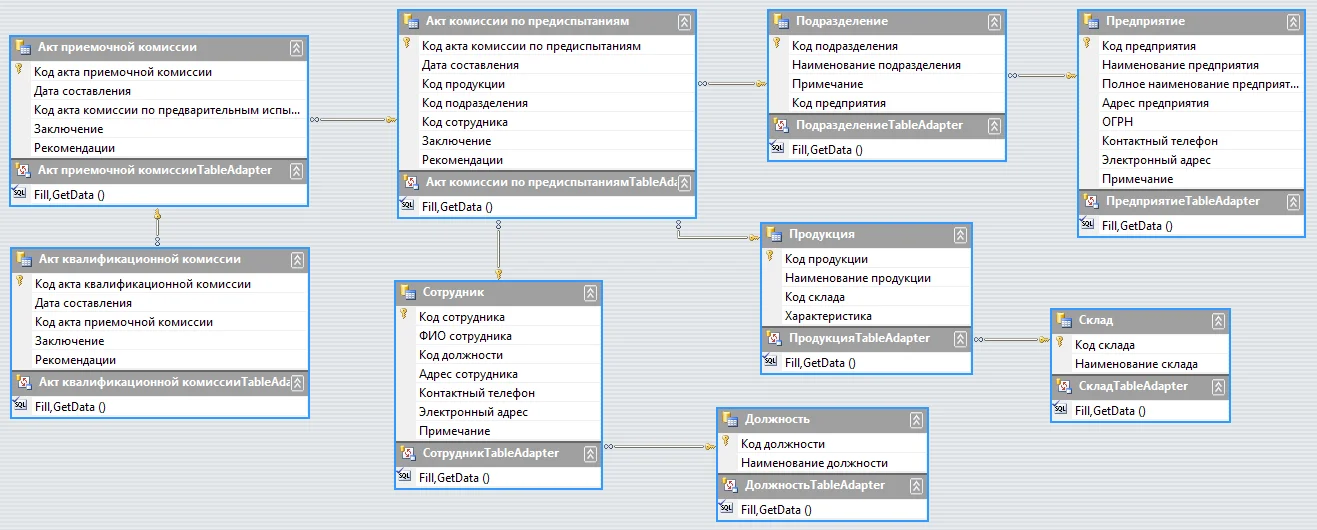The width and height of the screenshot is (1317, 530).
Task: Click the table icon of Предприятие
Action: pos(1089,21)
